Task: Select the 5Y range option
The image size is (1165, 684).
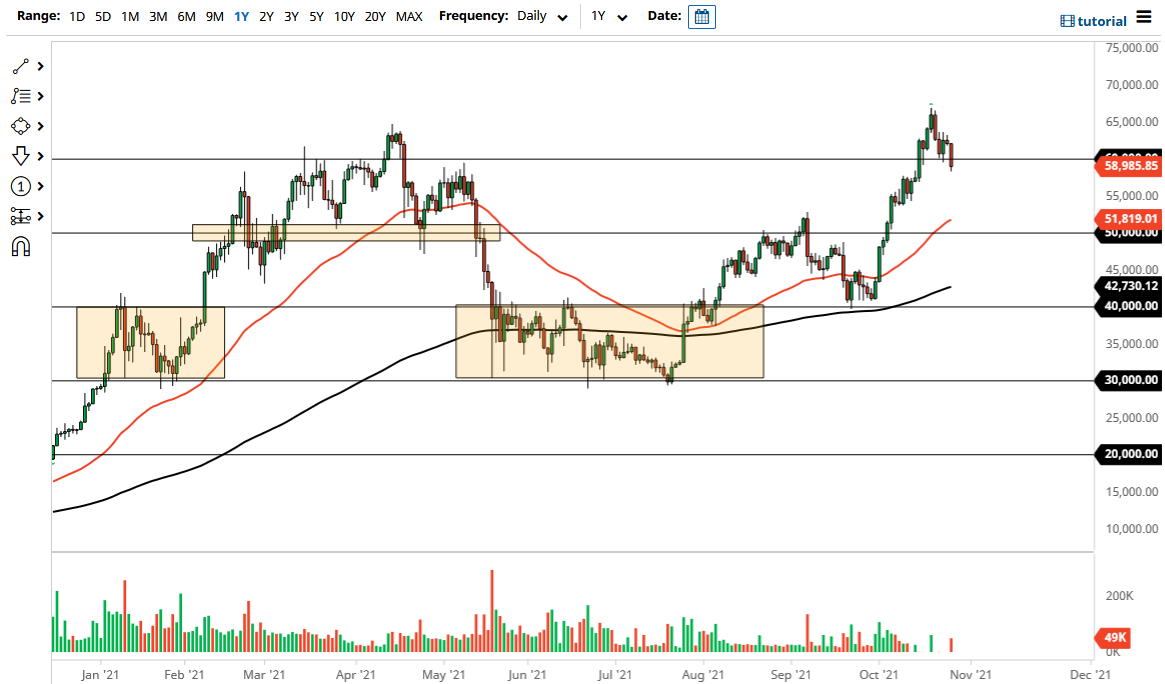Action: [315, 16]
